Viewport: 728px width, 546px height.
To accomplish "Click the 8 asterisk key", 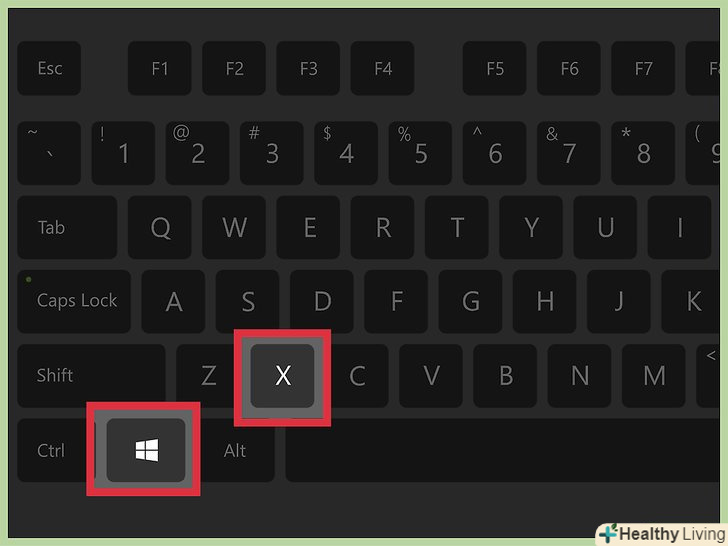I will [x=643, y=153].
